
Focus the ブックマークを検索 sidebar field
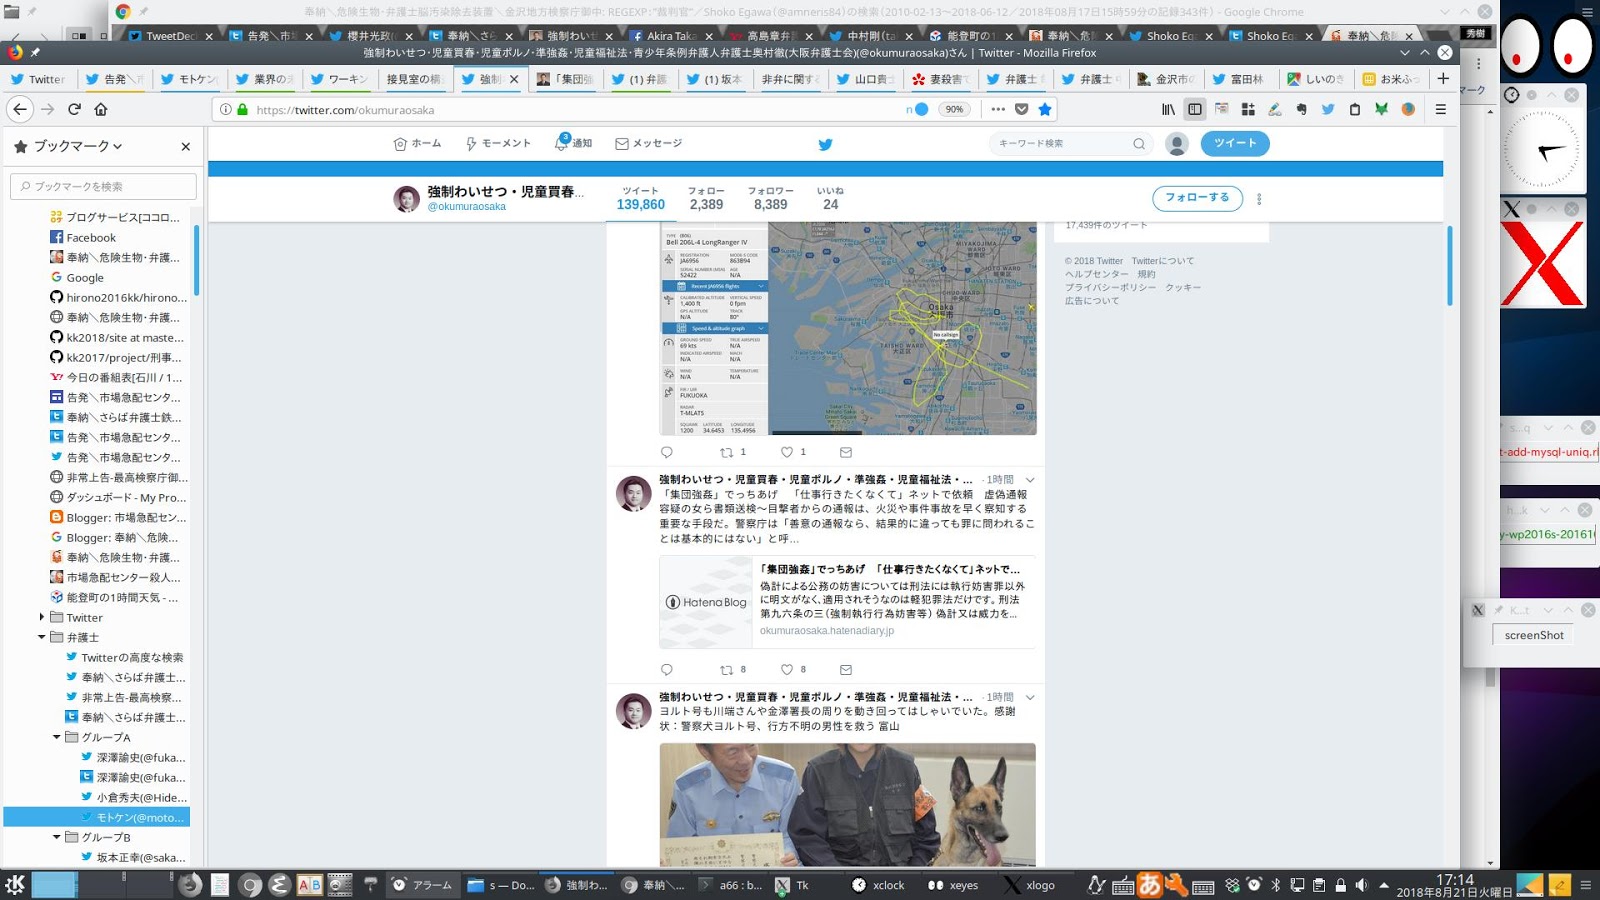(103, 186)
